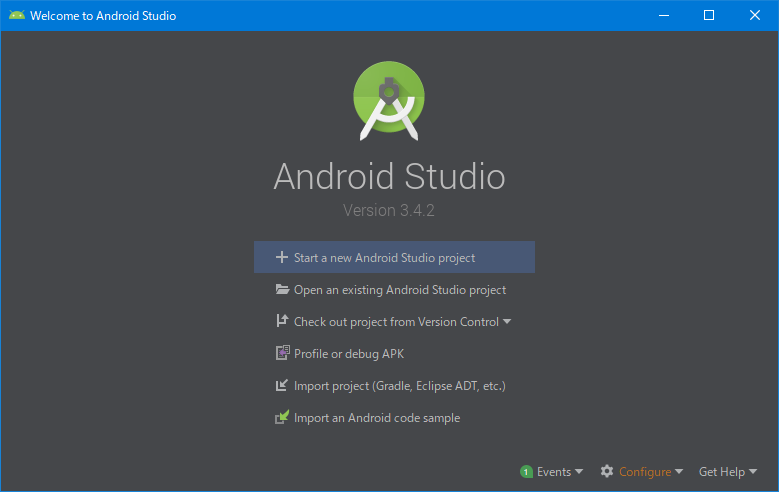Click the green Events notification badge

[526, 472]
